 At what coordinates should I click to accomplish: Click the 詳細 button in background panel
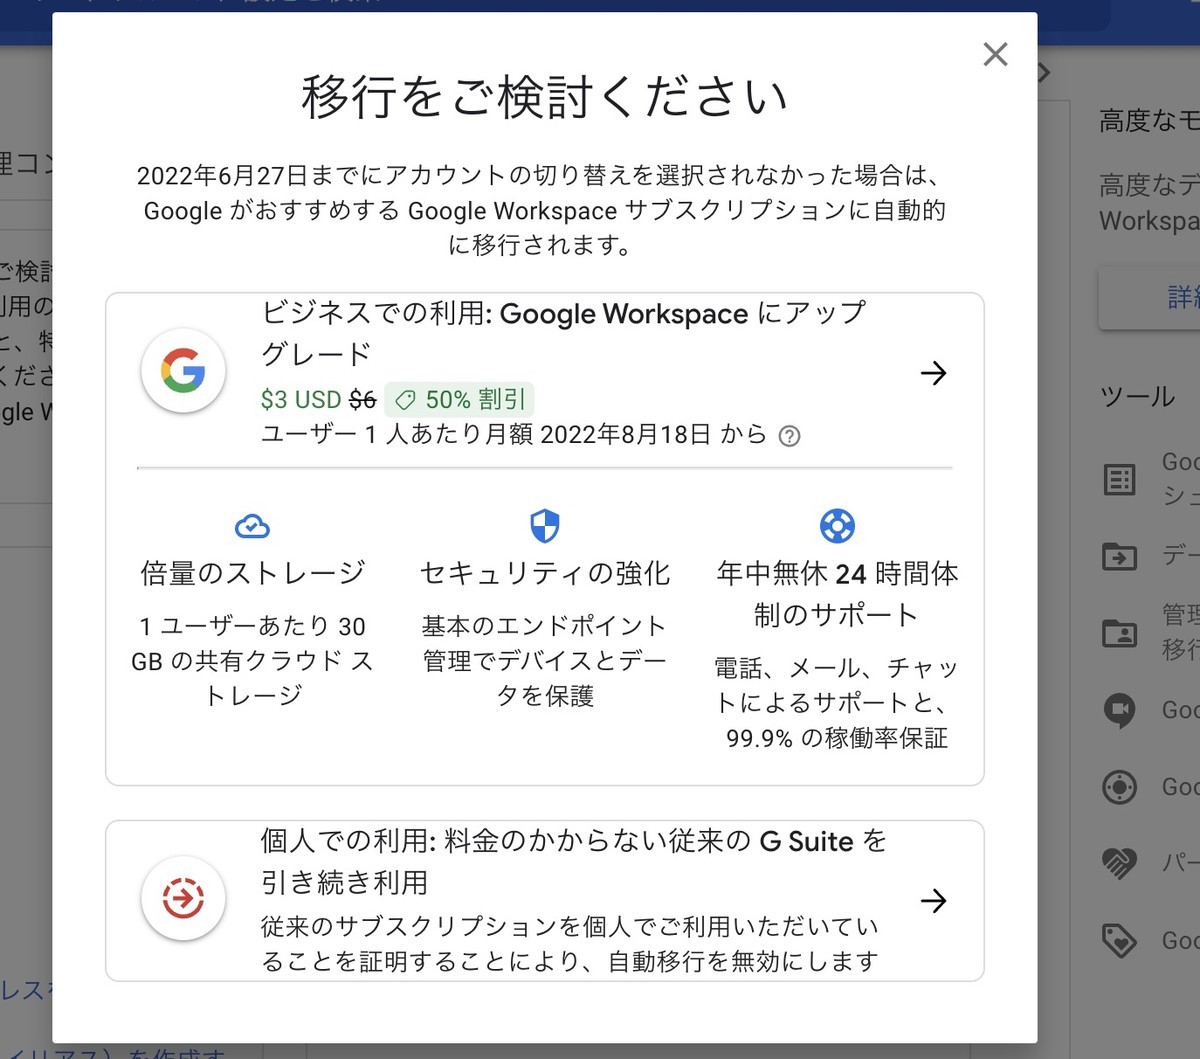pos(1150,297)
